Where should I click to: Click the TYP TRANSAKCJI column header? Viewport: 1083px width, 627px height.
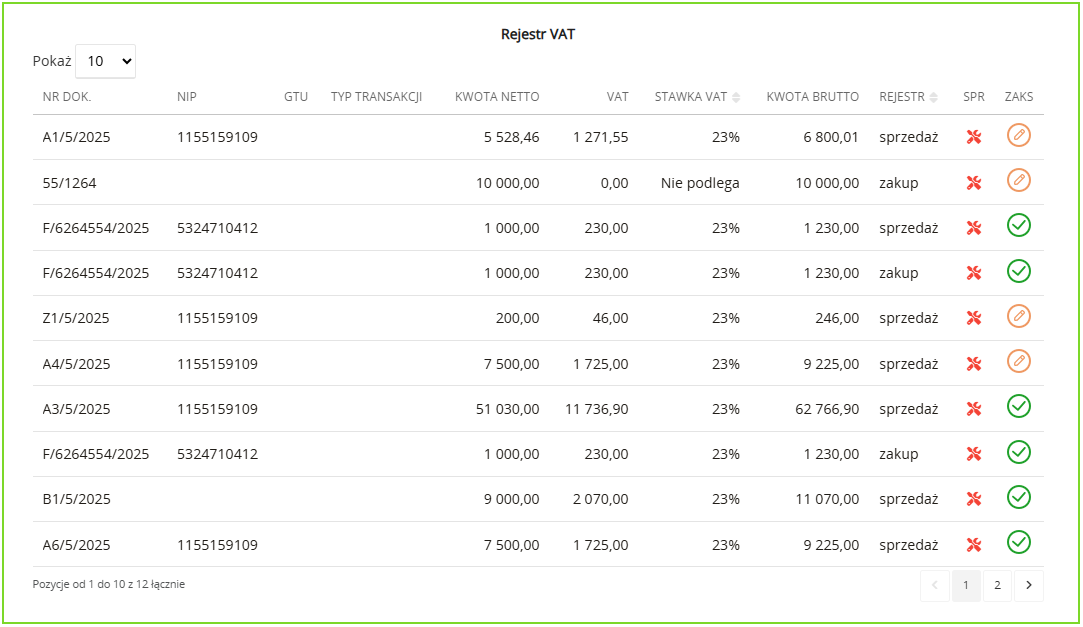[376, 97]
